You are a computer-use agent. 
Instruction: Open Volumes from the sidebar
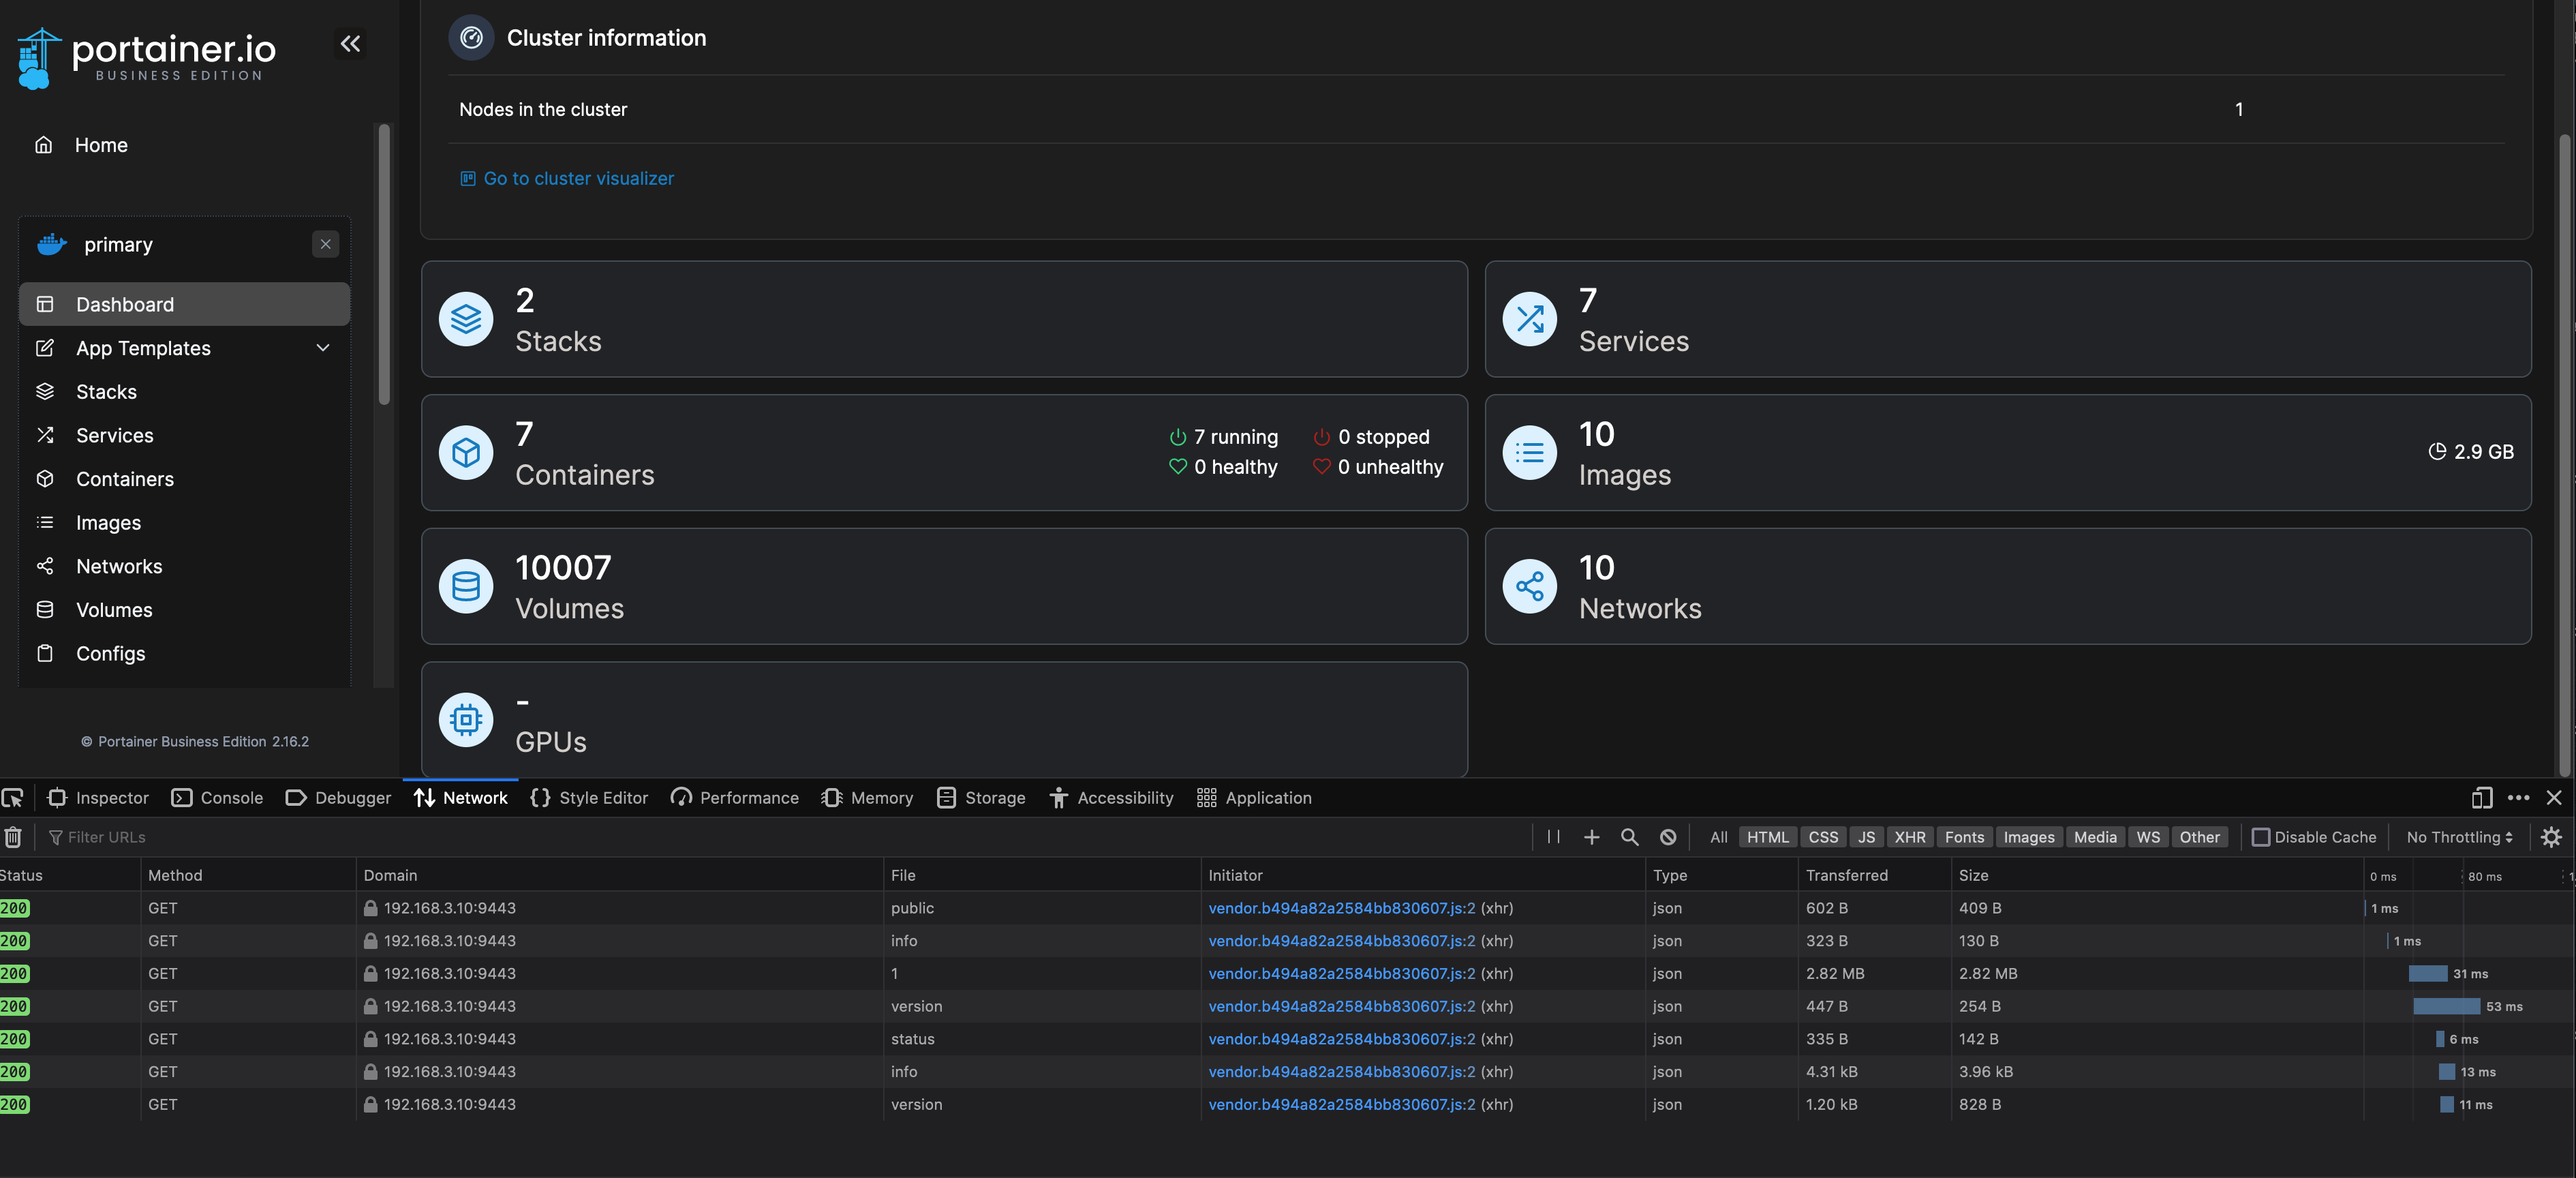tap(185, 609)
